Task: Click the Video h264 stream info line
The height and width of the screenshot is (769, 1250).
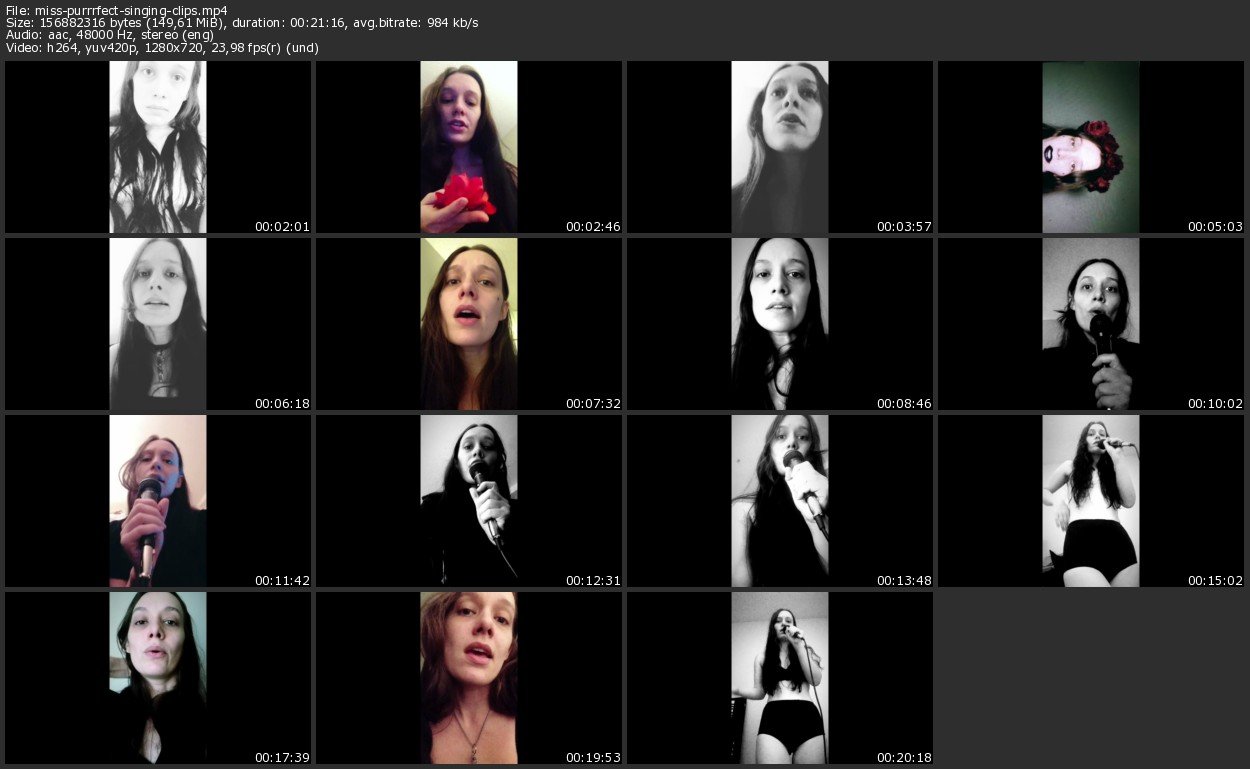Action: pos(162,47)
